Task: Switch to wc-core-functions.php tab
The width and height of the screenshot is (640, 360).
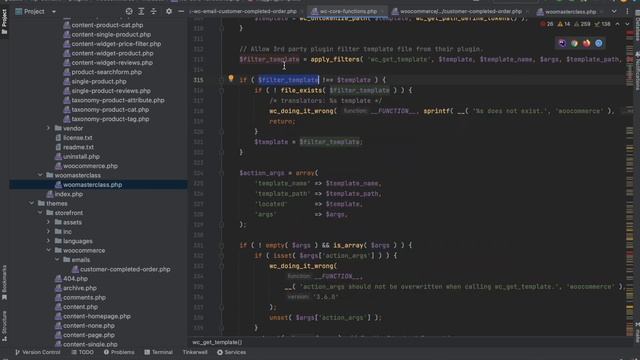Action: point(348,11)
